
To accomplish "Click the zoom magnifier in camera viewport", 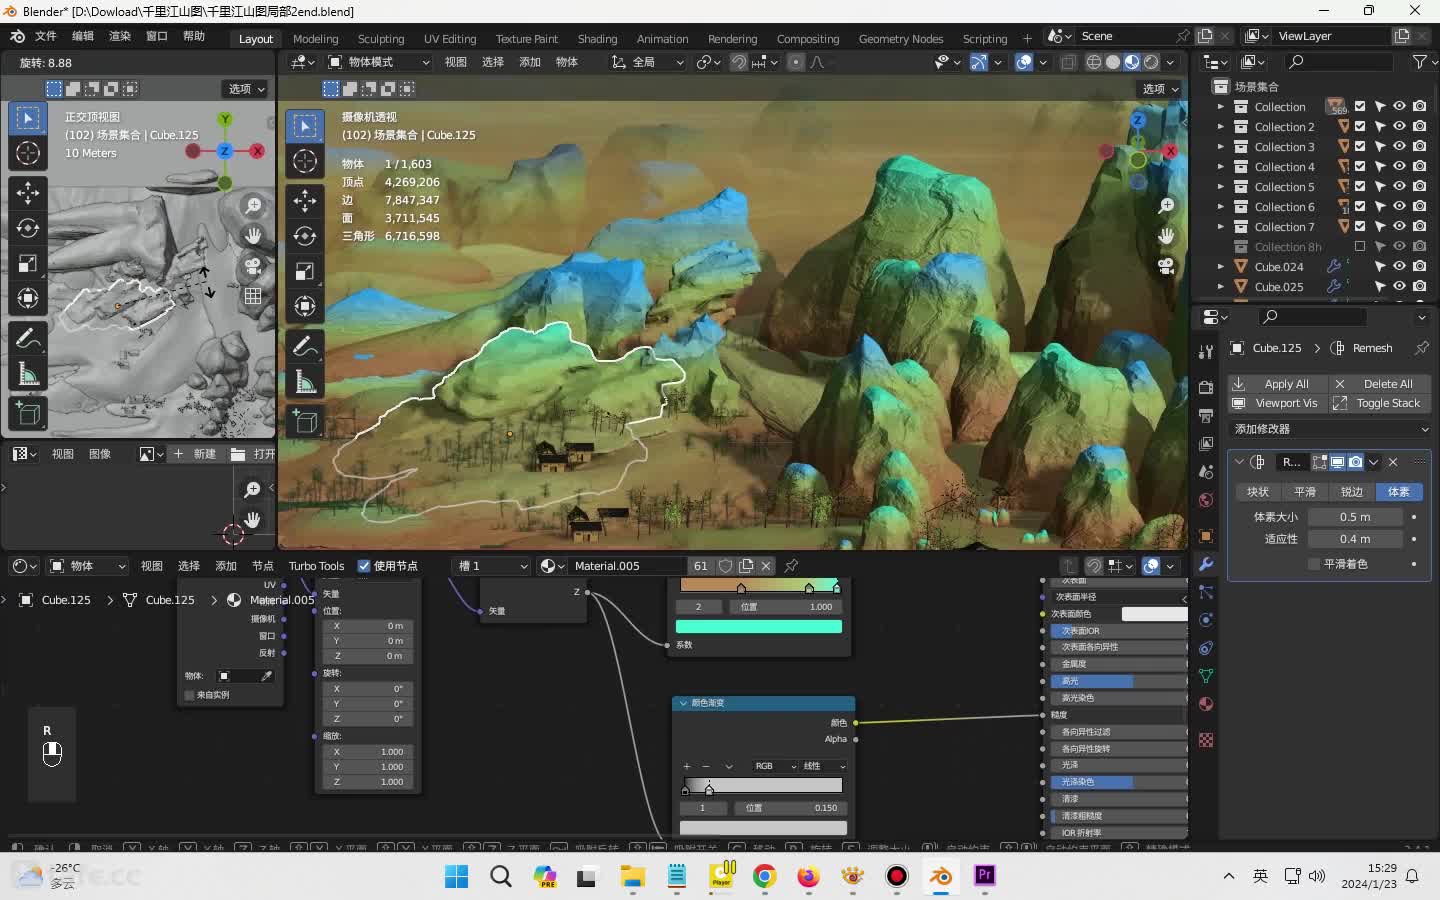I will click(x=1166, y=206).
